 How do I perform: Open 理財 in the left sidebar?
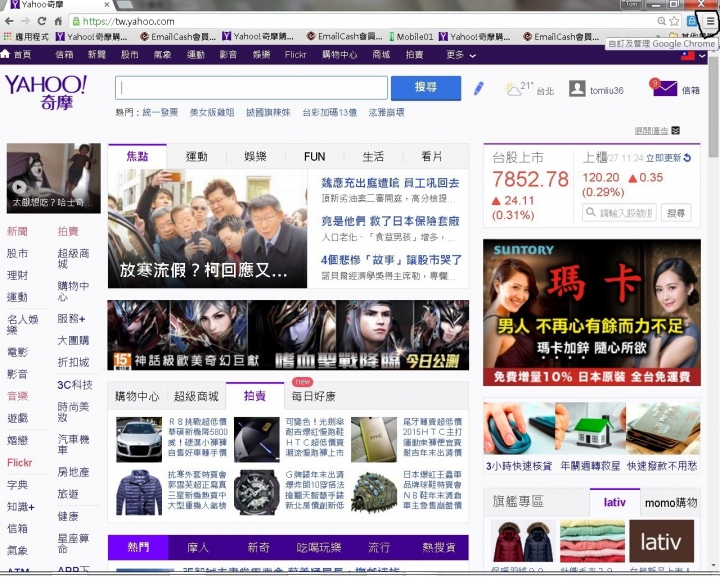[17, 275]
